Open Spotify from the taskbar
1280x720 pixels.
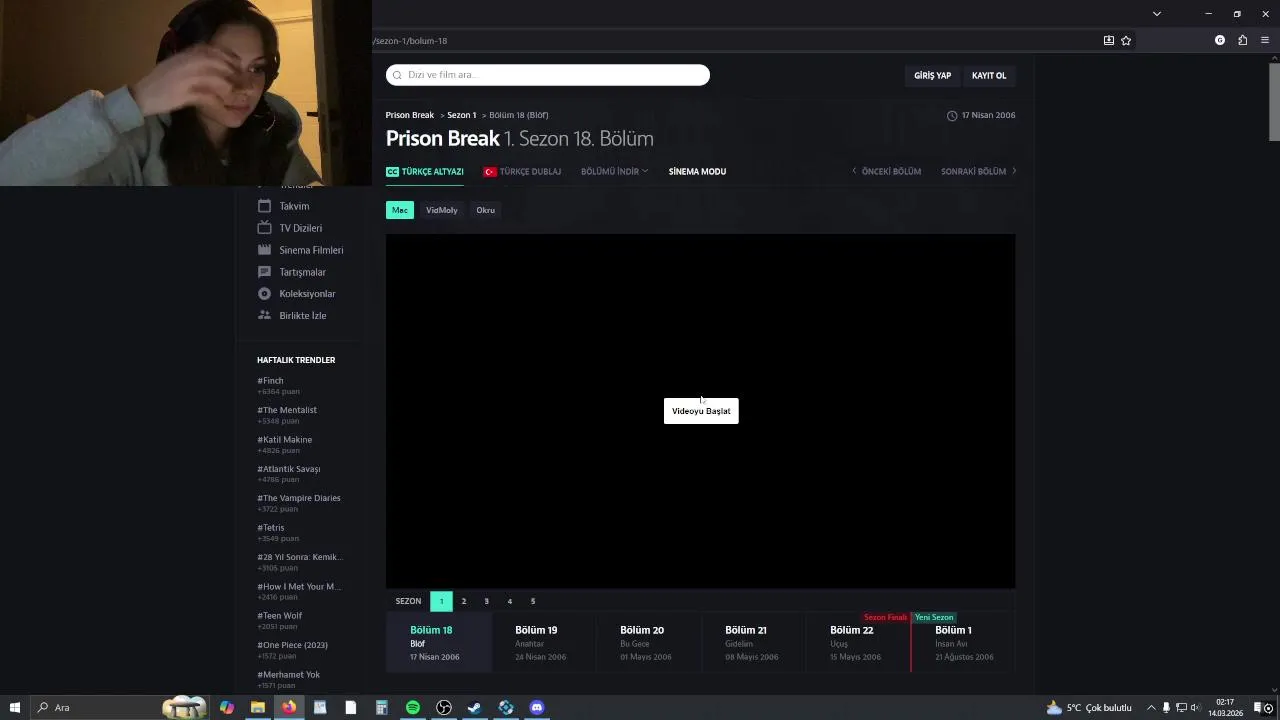pos(413,708)
